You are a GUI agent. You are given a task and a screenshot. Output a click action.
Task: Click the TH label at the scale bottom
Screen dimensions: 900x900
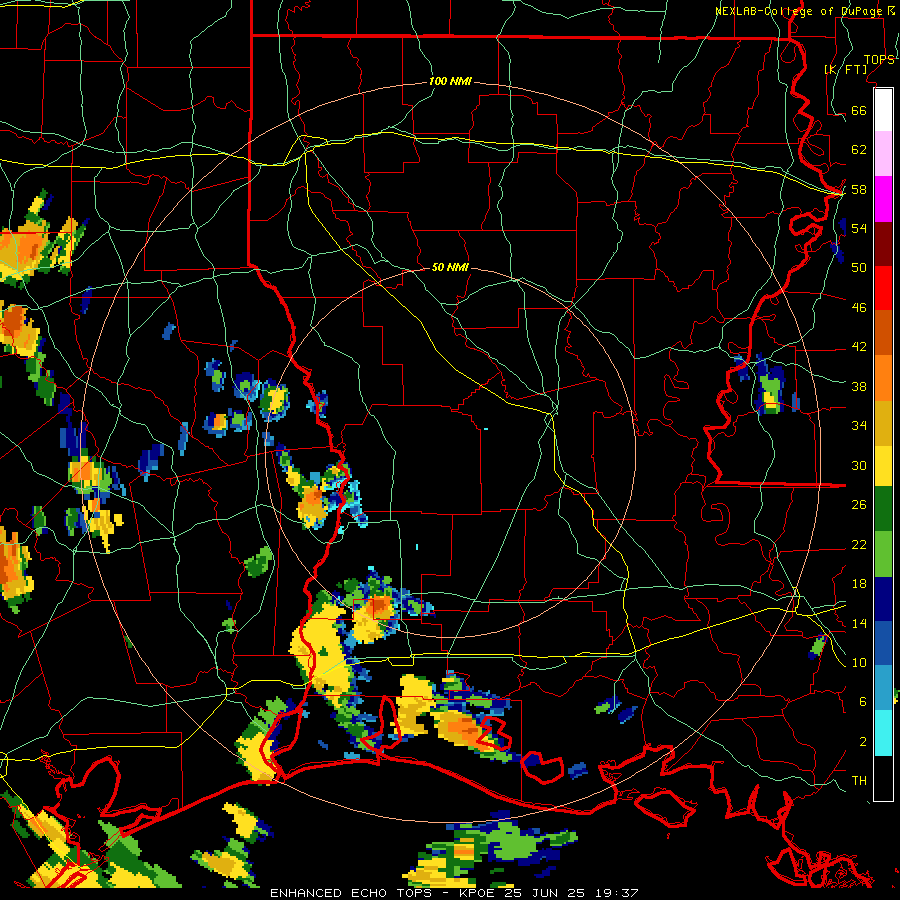[859, 781]
